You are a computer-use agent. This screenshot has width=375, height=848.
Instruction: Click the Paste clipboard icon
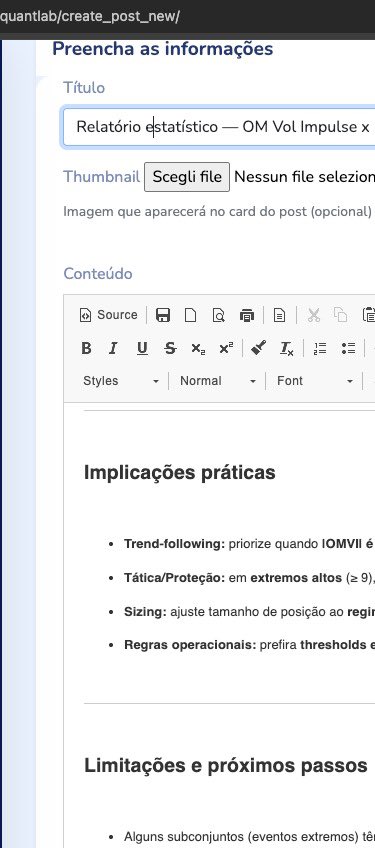(368, 315)
